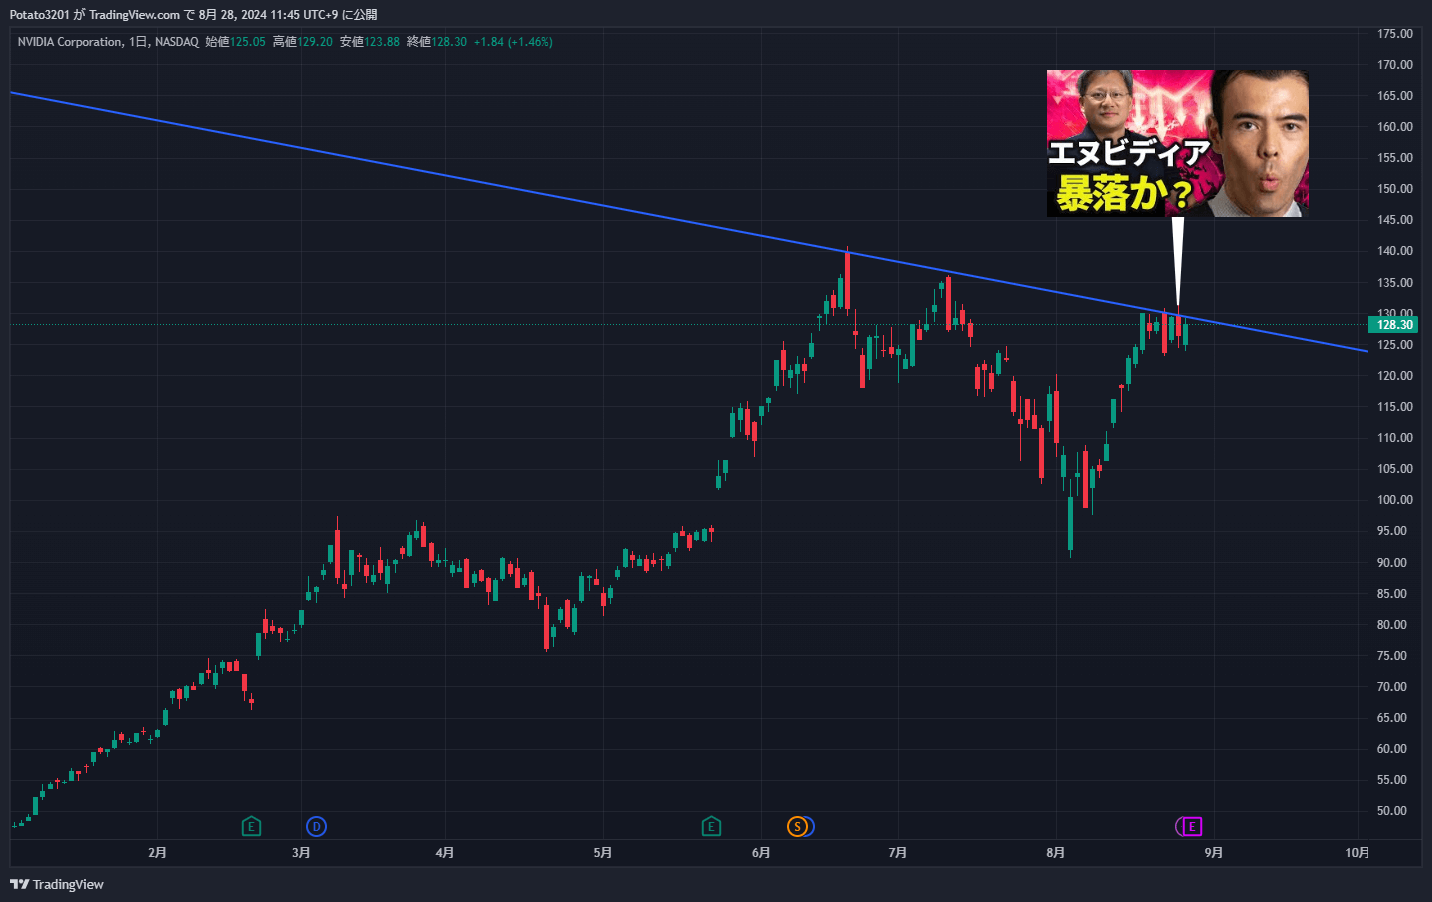Click the TradingView logo at bottom left

[57, 884]
